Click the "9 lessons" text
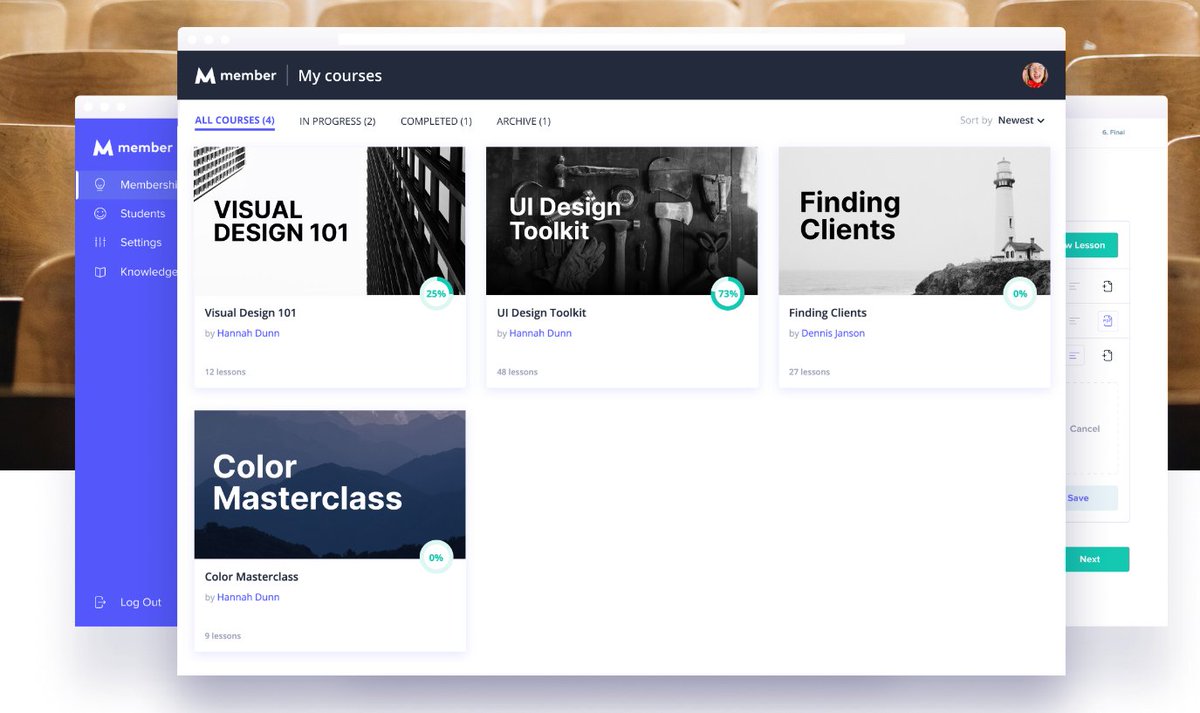 (x=222, y=636)
